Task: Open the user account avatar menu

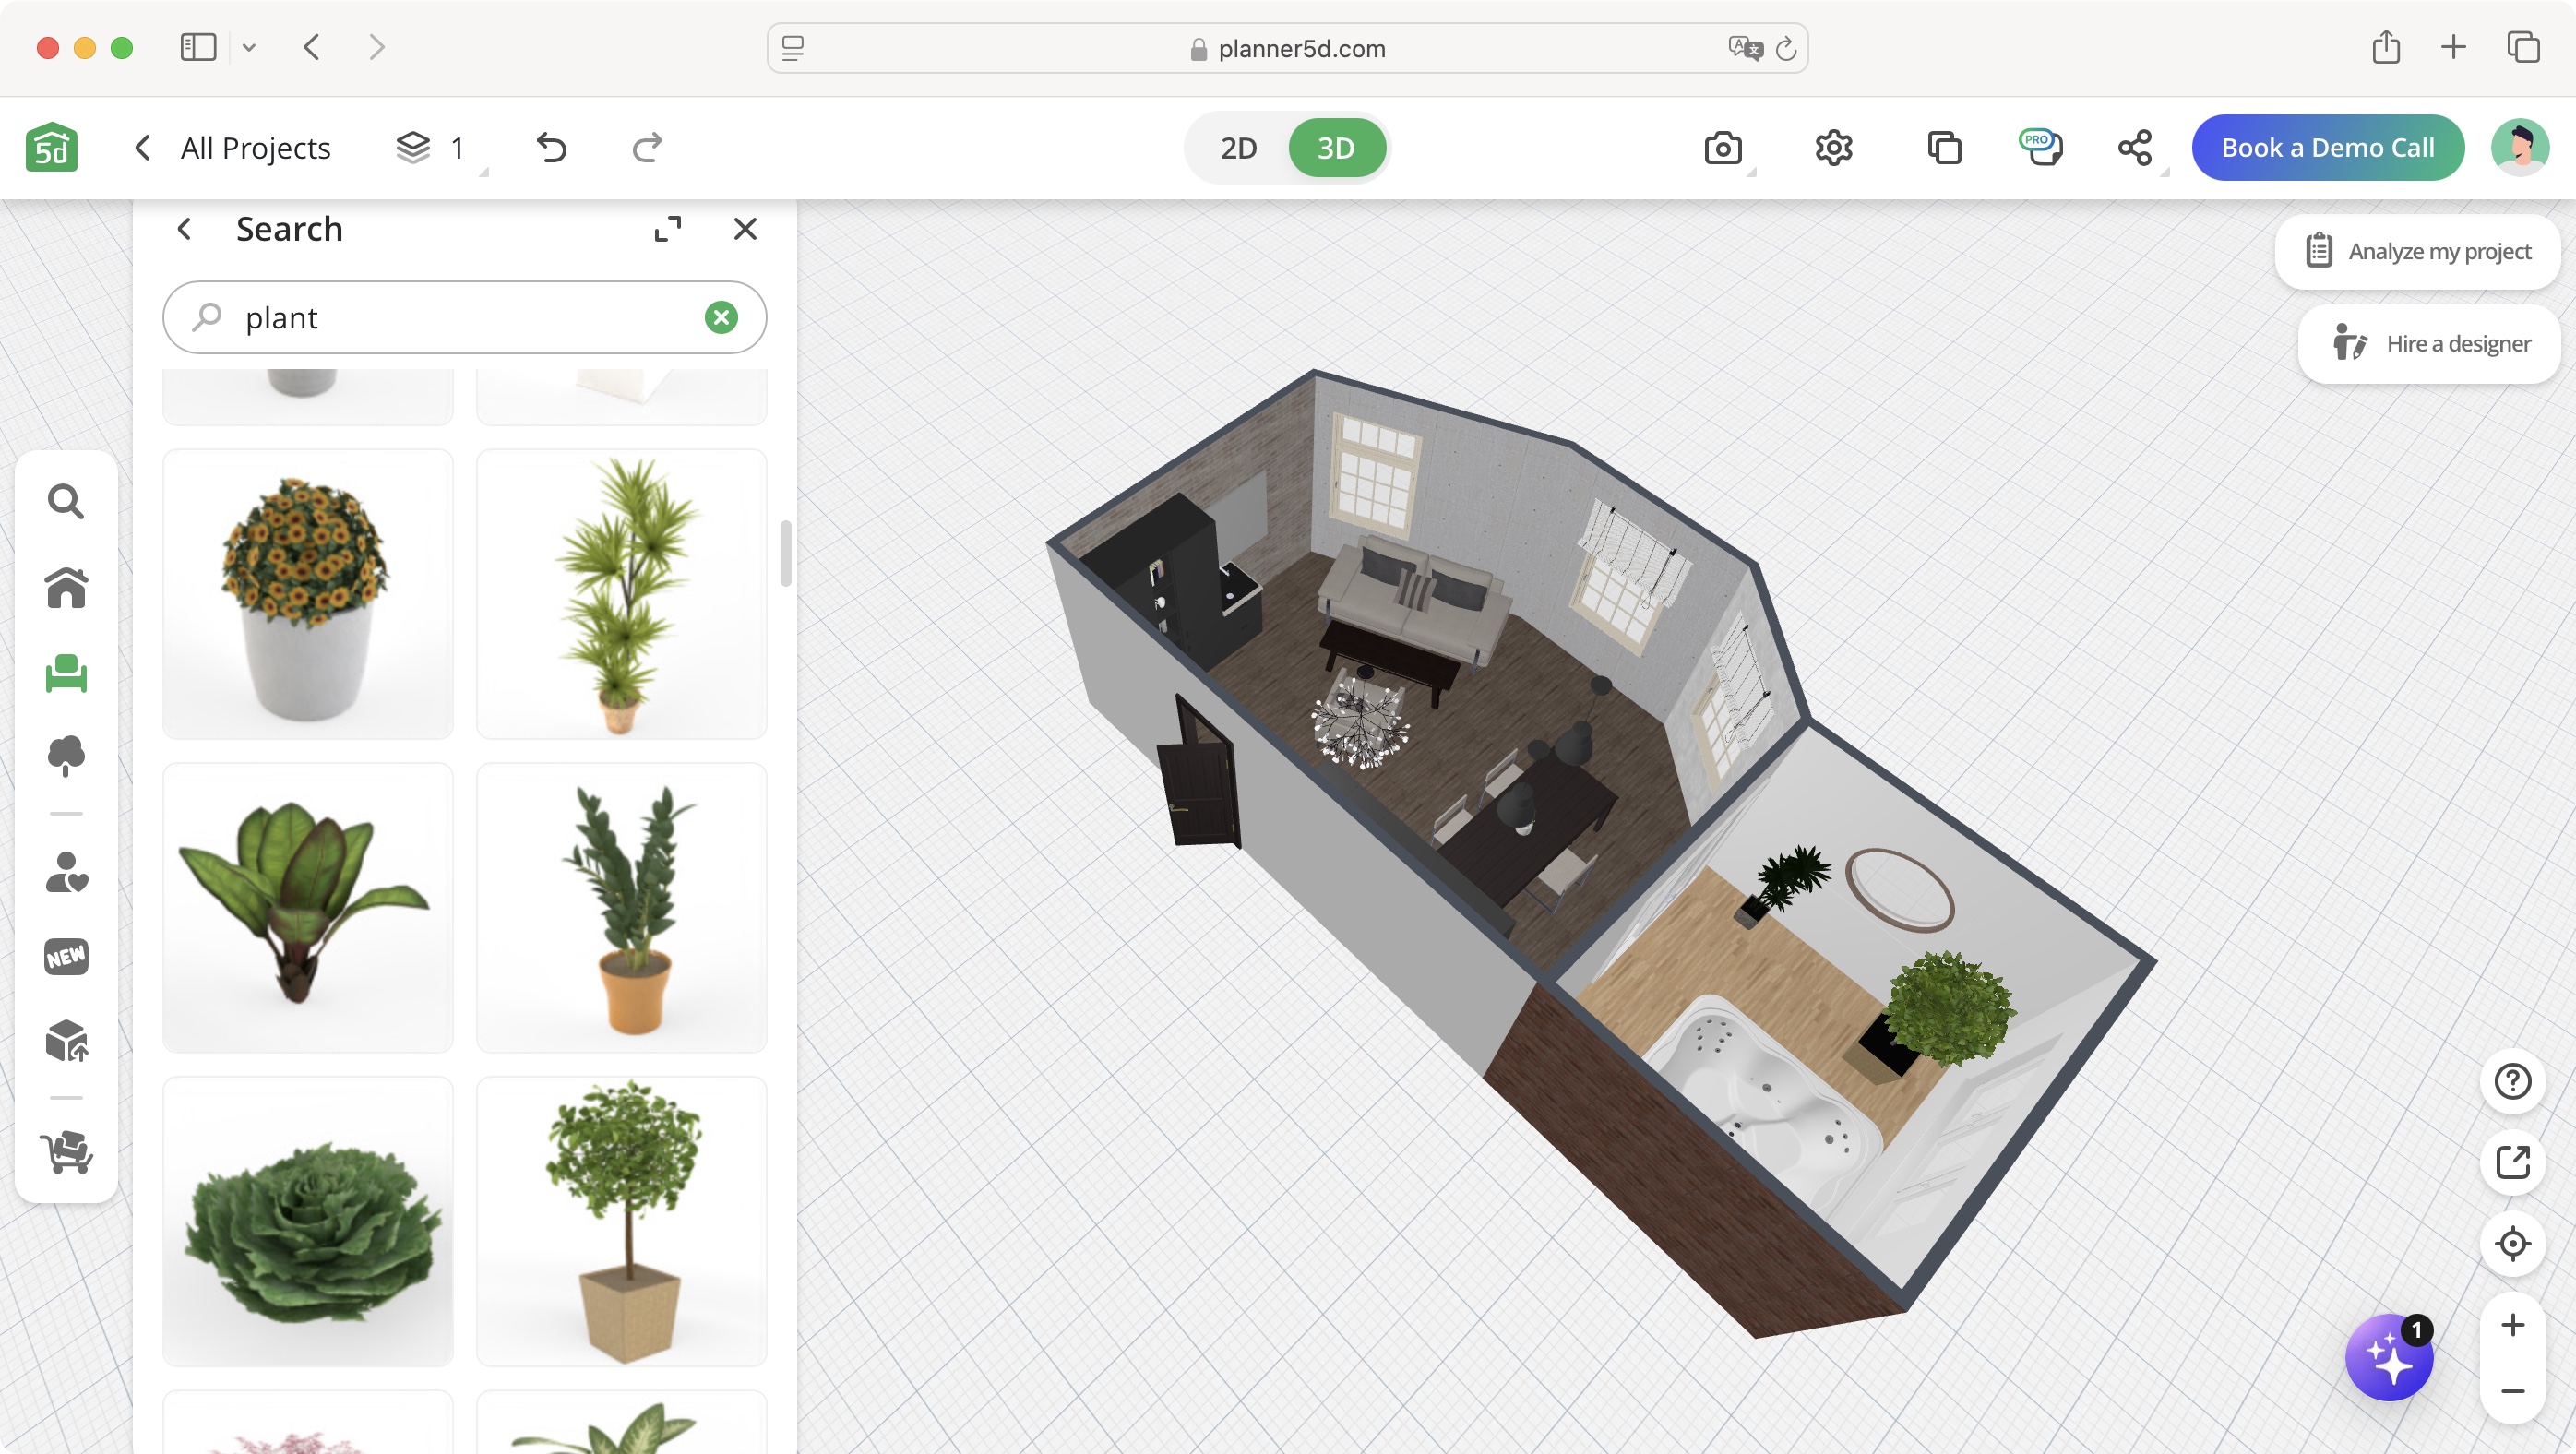Action: pos(2522,147)
